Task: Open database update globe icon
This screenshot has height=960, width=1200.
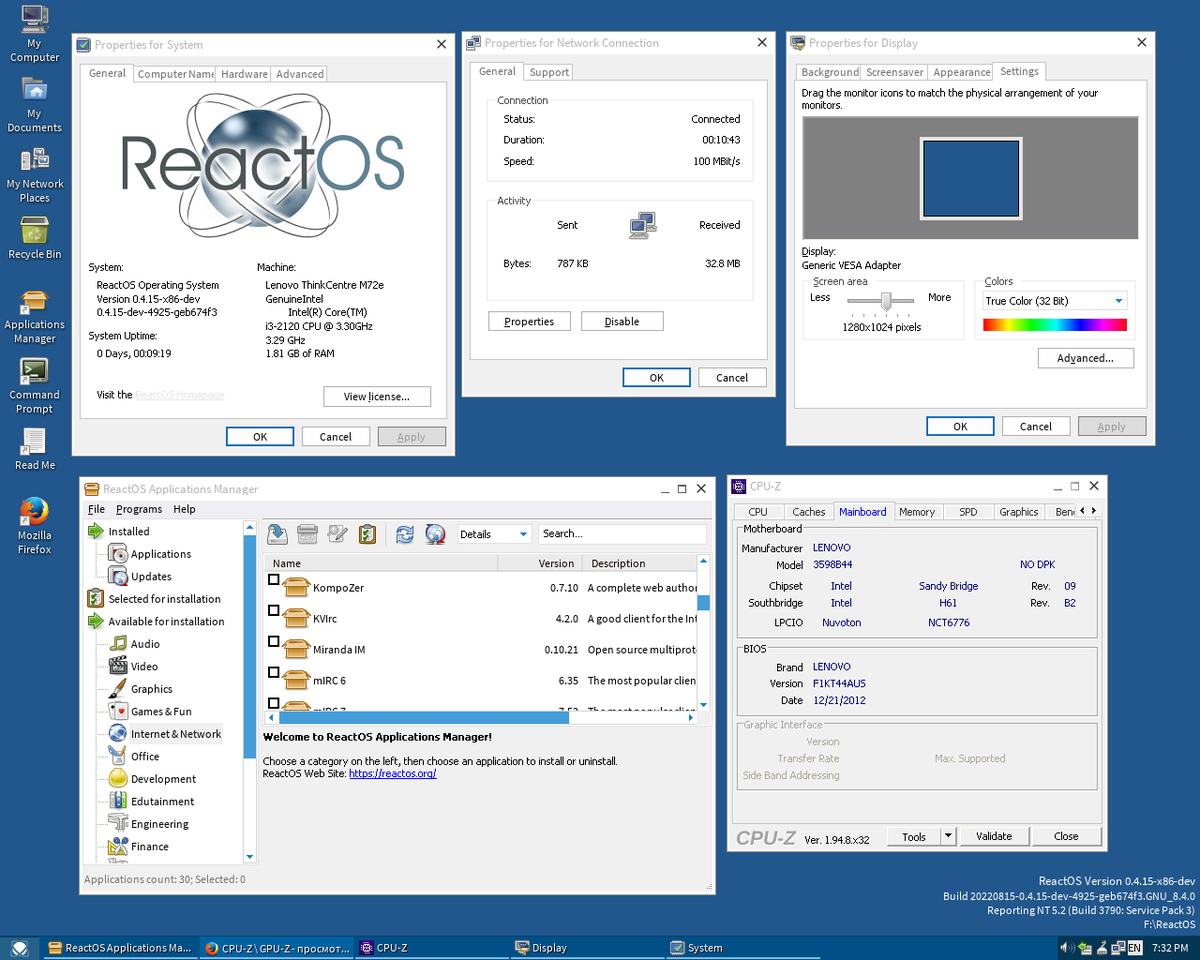Action: (434, 534)
